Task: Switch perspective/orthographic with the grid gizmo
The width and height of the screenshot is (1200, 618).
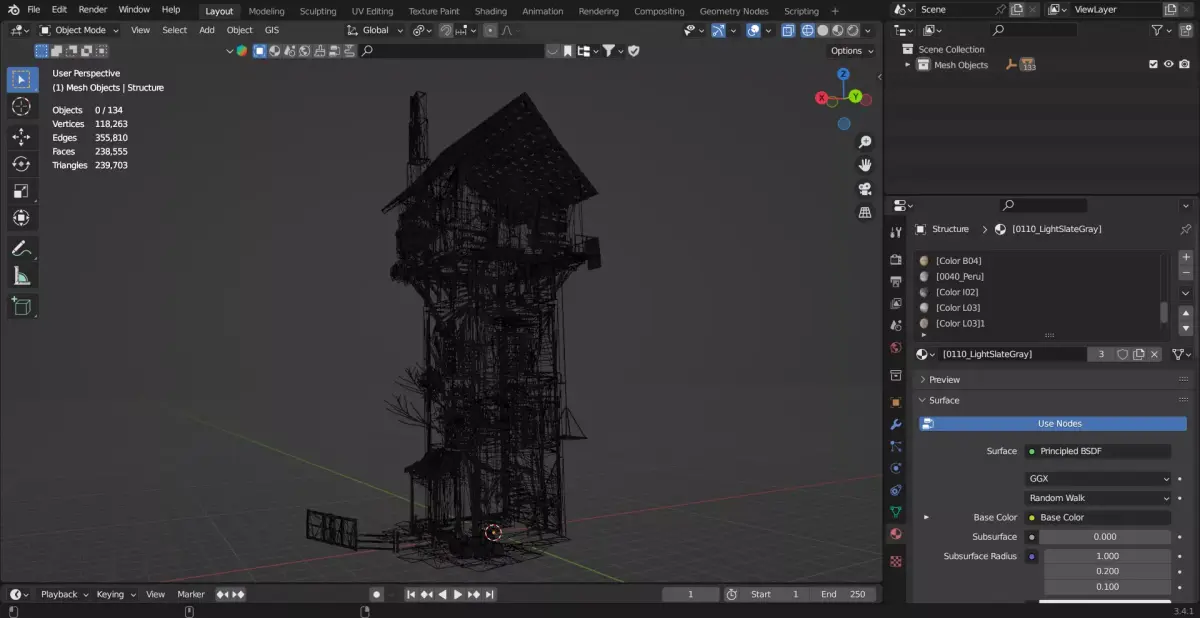Action: [865, 212]
